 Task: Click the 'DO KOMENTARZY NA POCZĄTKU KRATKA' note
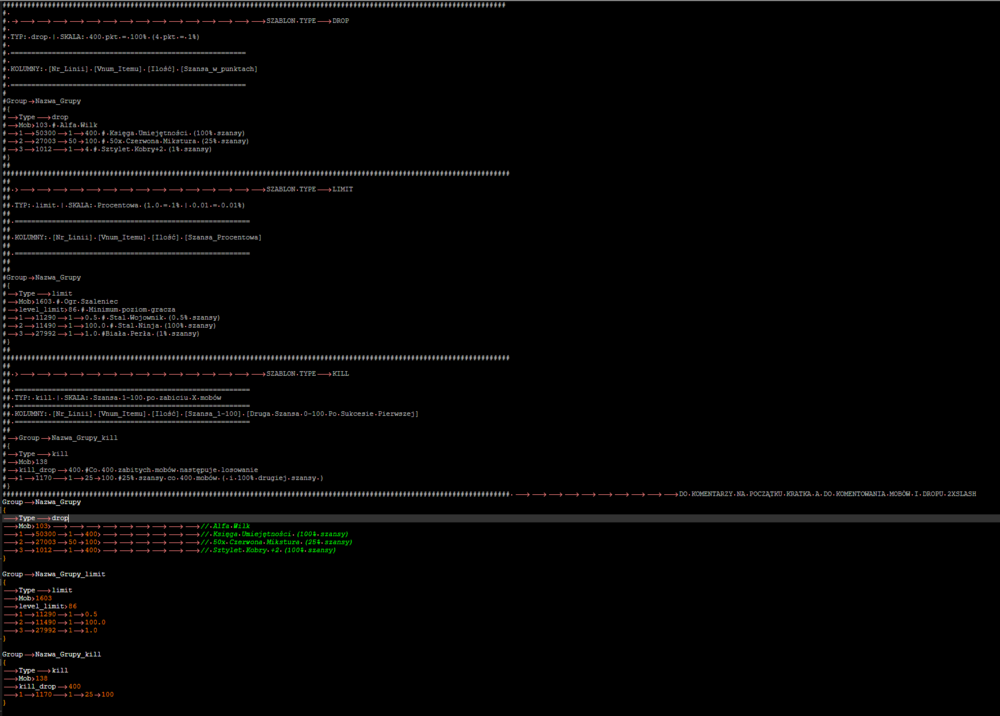754,494
